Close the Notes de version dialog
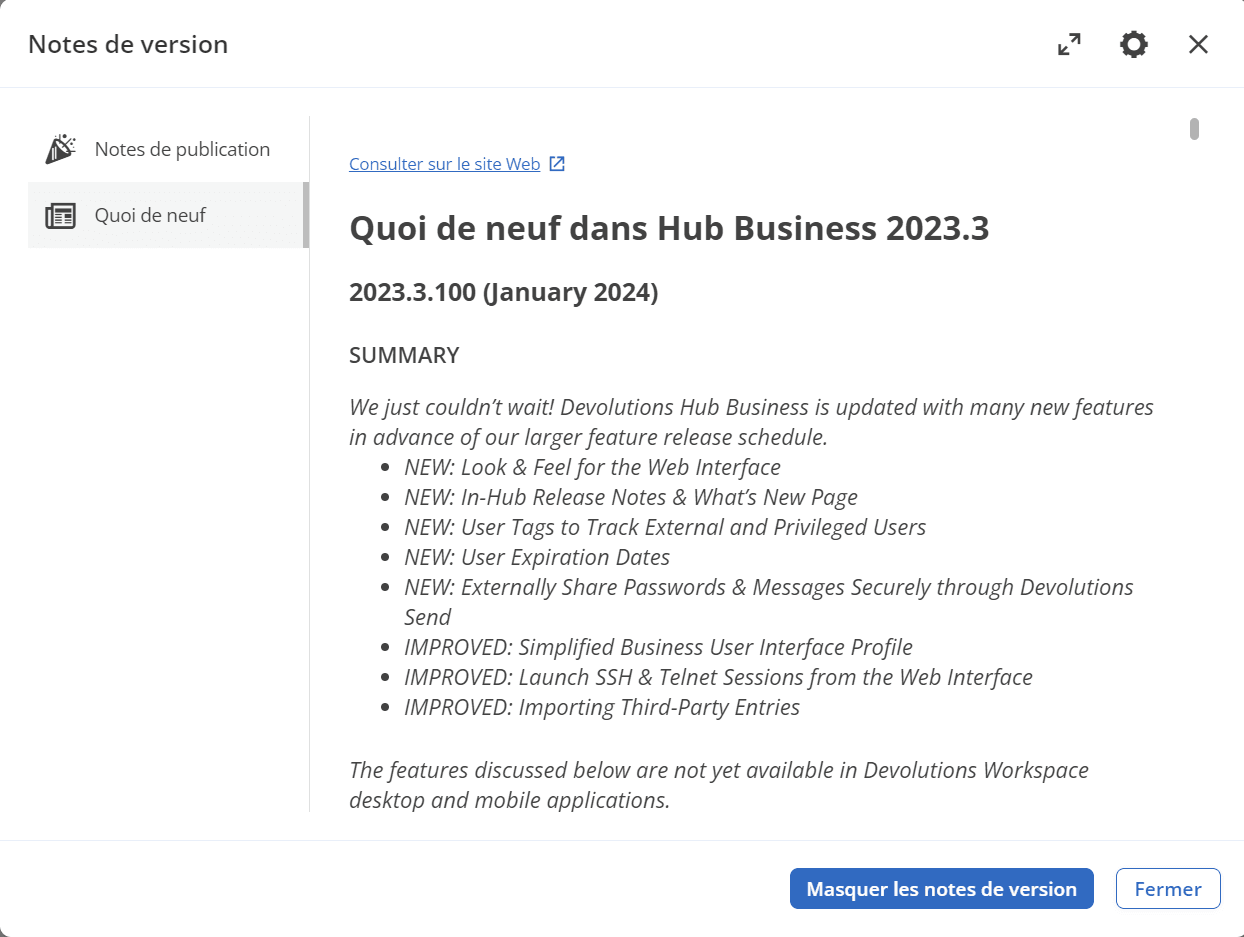The image size is (1244, 937). point(1198,45)
